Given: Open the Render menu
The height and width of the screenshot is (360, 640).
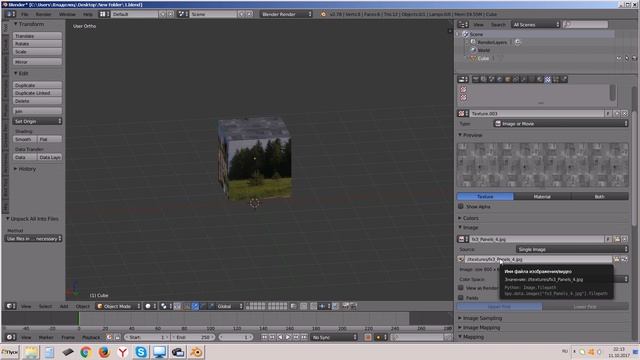Looking at the screenshot, I should 43,14.
